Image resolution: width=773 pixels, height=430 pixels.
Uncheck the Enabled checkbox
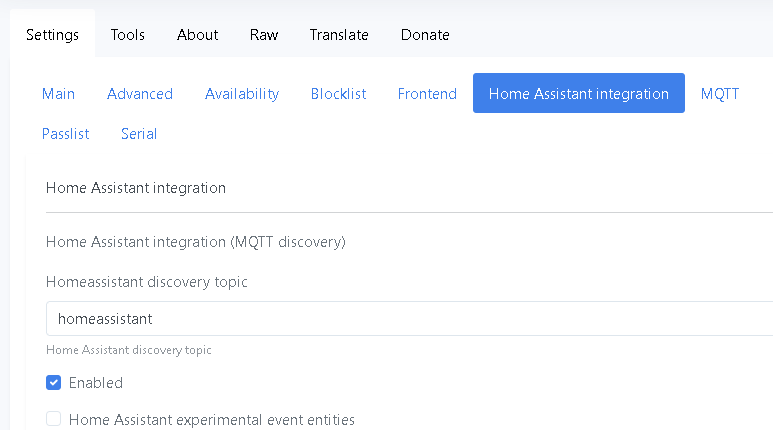click(54, 383)
